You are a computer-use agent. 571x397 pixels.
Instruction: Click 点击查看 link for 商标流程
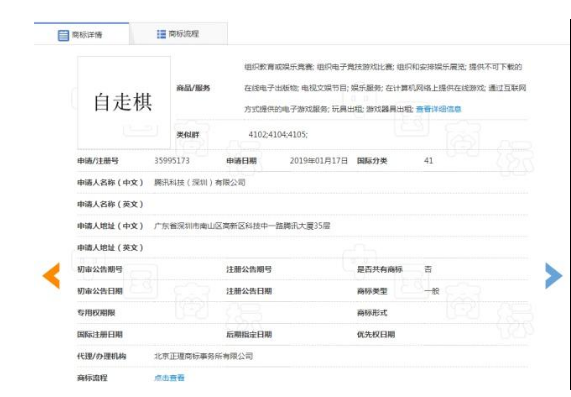[x=169, y=378]
